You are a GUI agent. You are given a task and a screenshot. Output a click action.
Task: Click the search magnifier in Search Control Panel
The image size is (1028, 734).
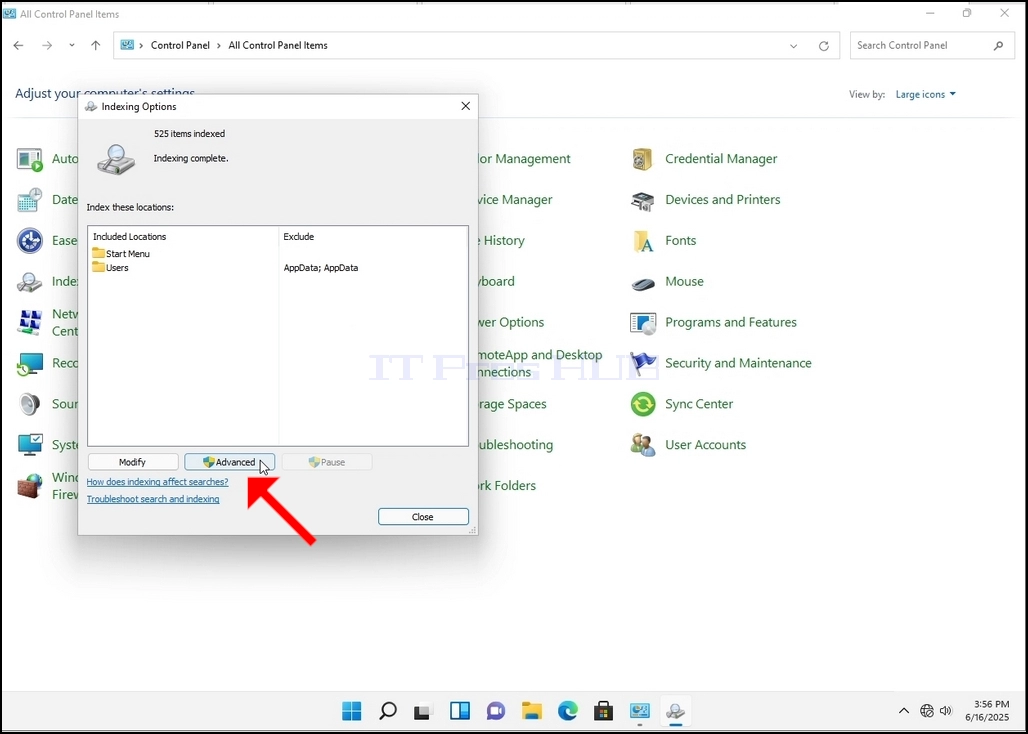pos(998,45)
